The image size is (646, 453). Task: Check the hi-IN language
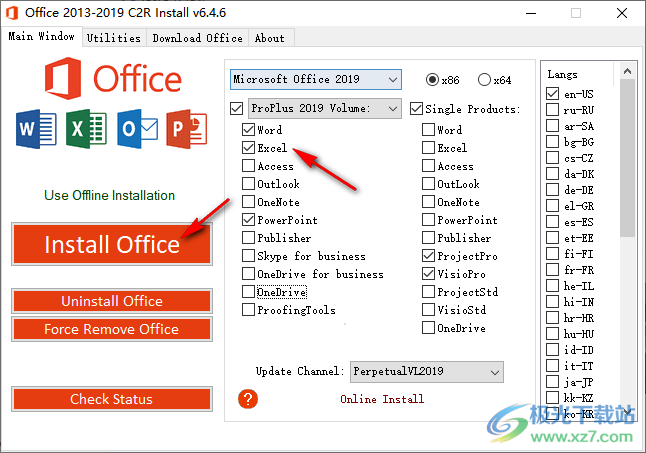click(552, 302)
